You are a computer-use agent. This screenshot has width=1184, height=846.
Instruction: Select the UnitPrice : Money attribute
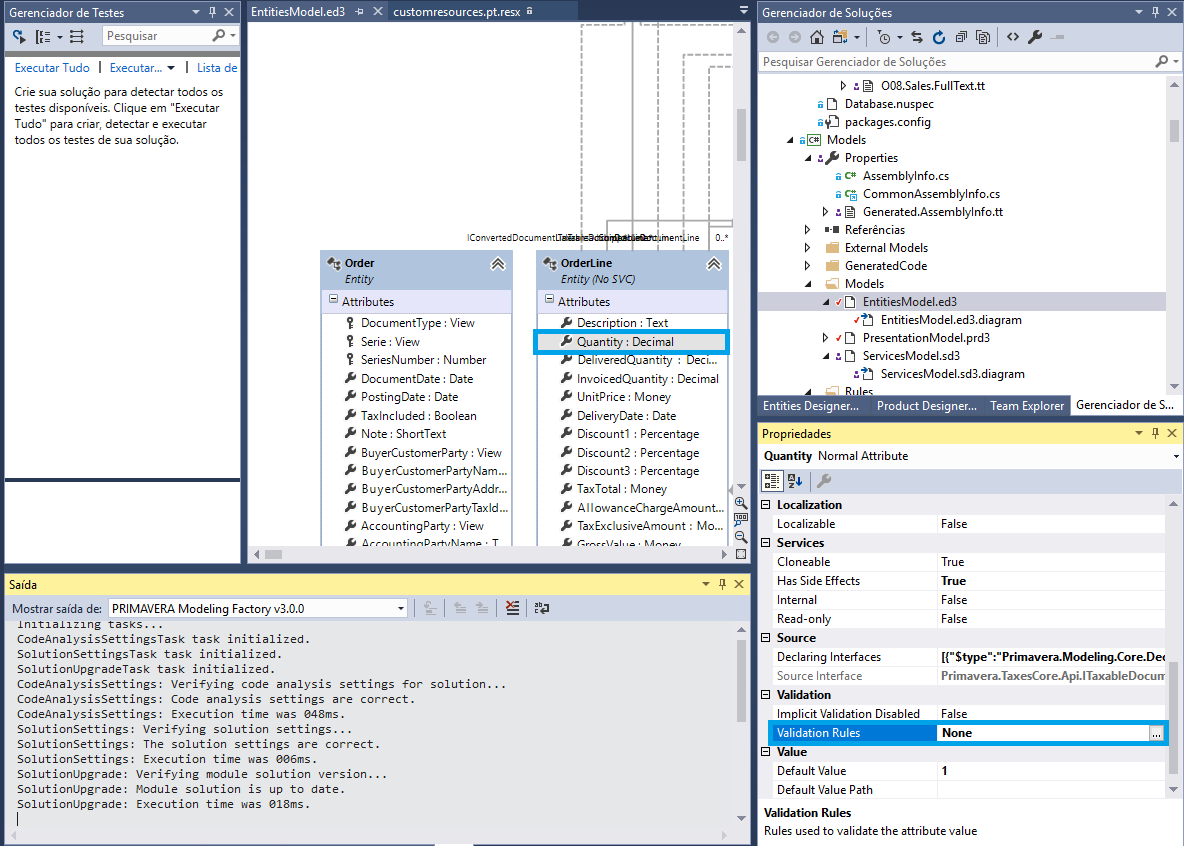click(x=624, y=397)
